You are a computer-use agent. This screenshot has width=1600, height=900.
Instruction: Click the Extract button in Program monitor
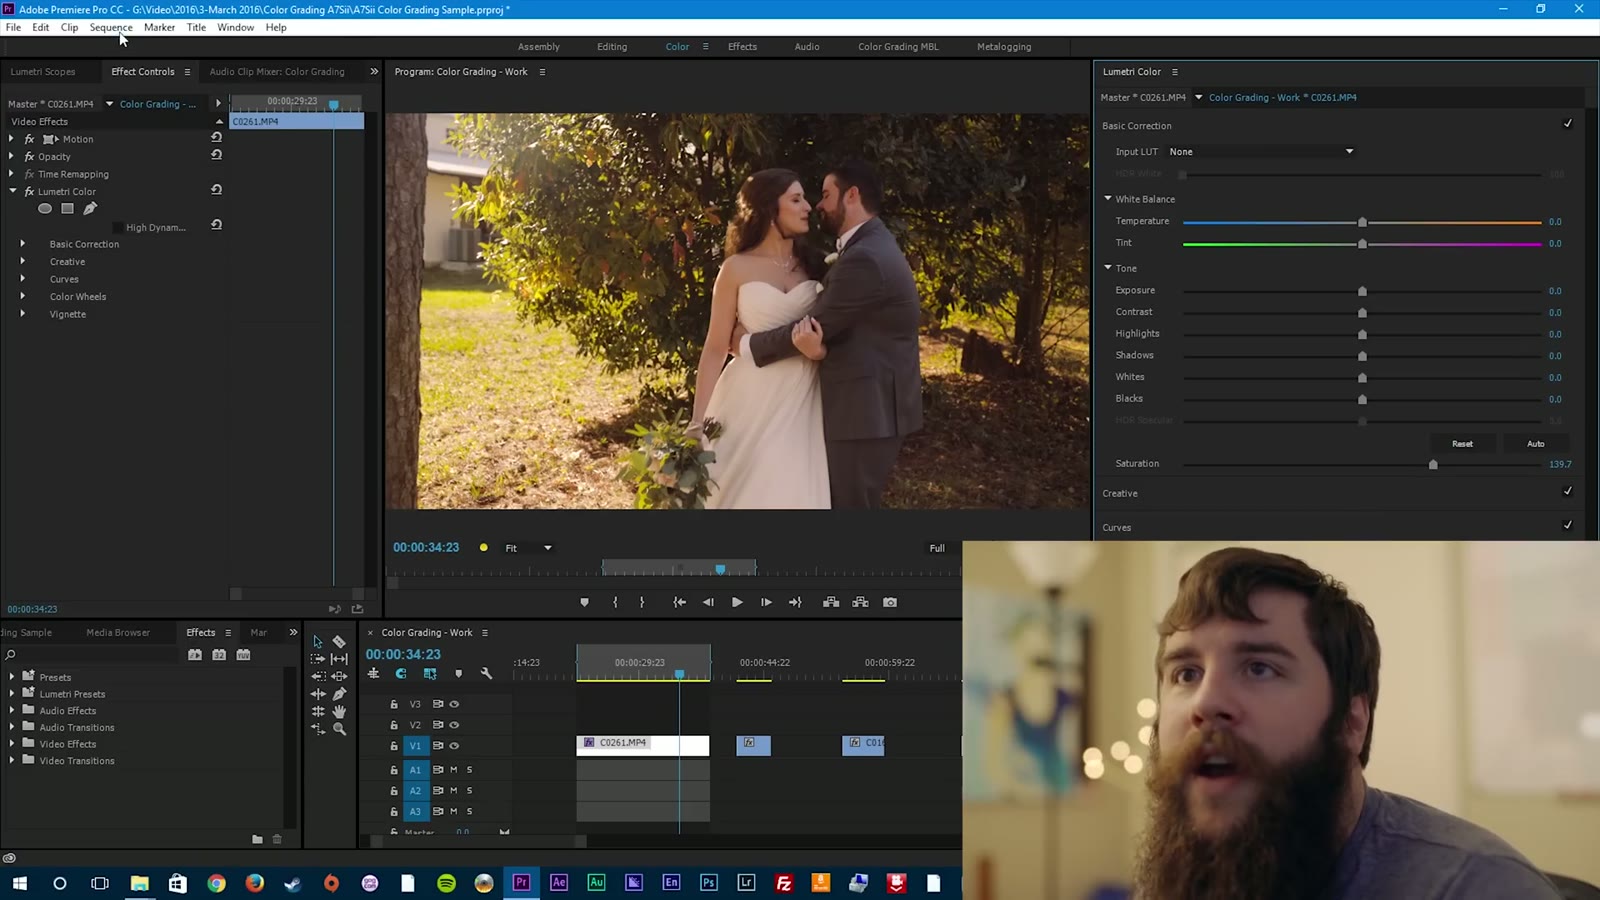860,602
